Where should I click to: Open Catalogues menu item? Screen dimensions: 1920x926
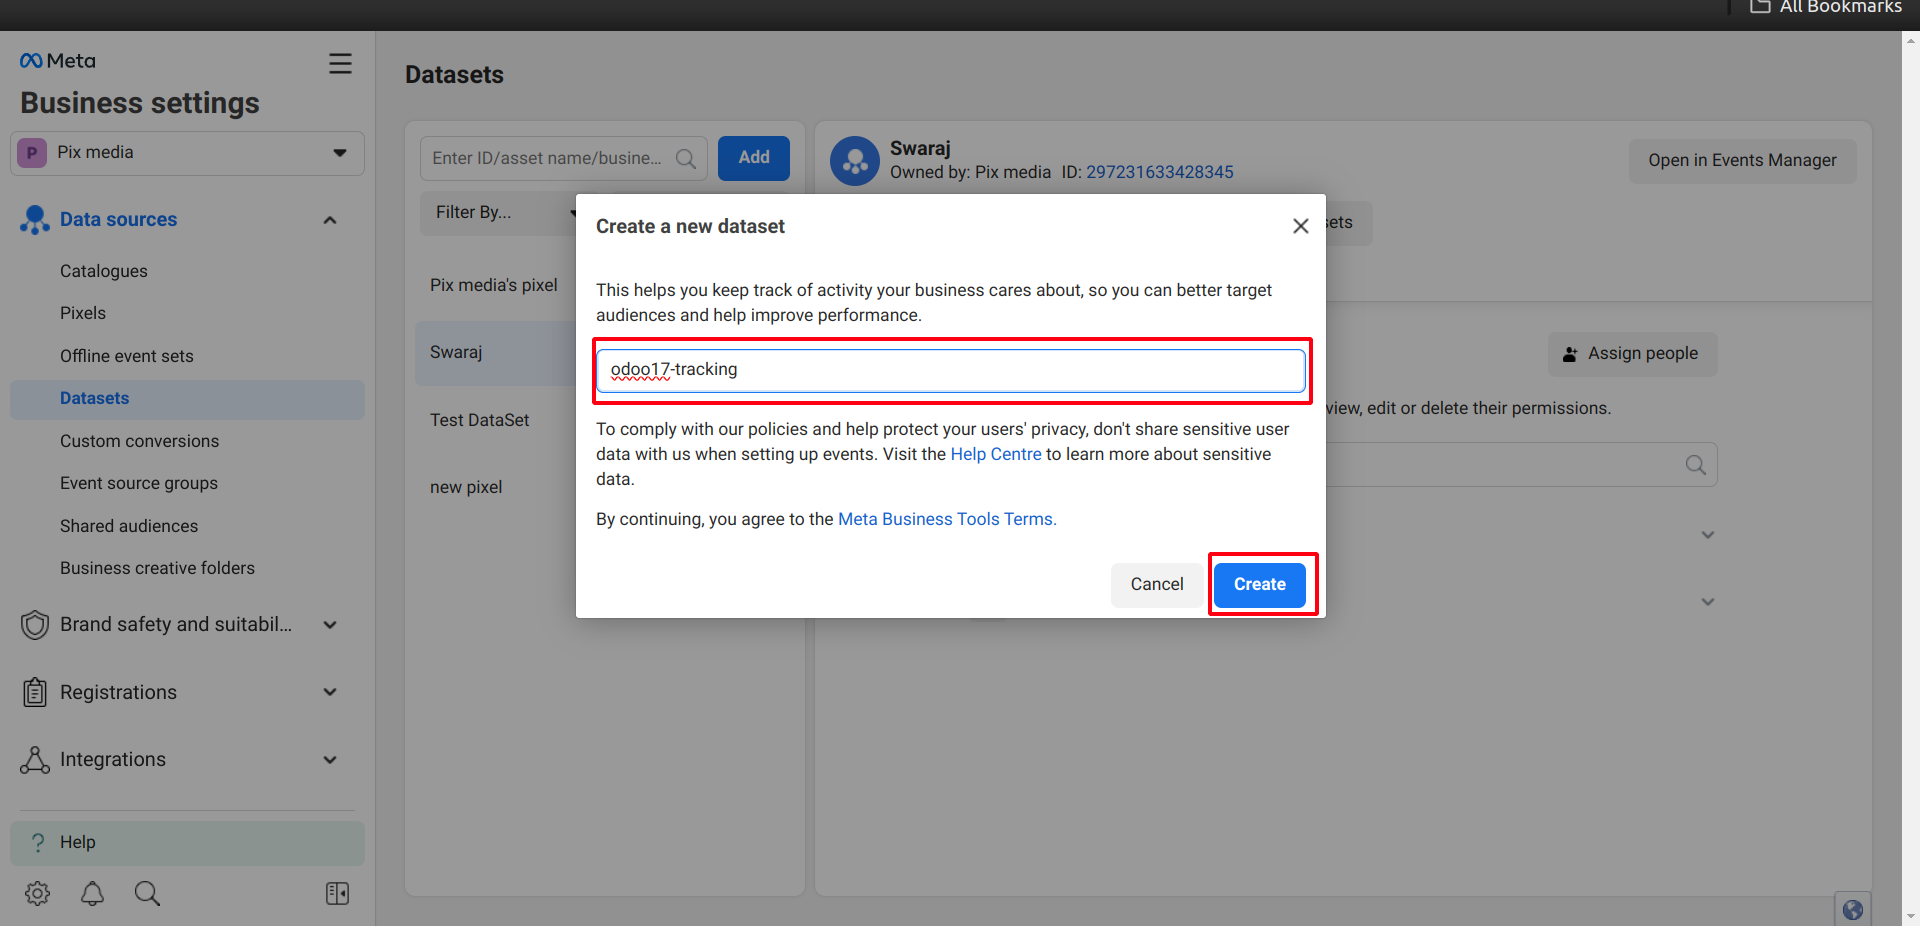104,271
